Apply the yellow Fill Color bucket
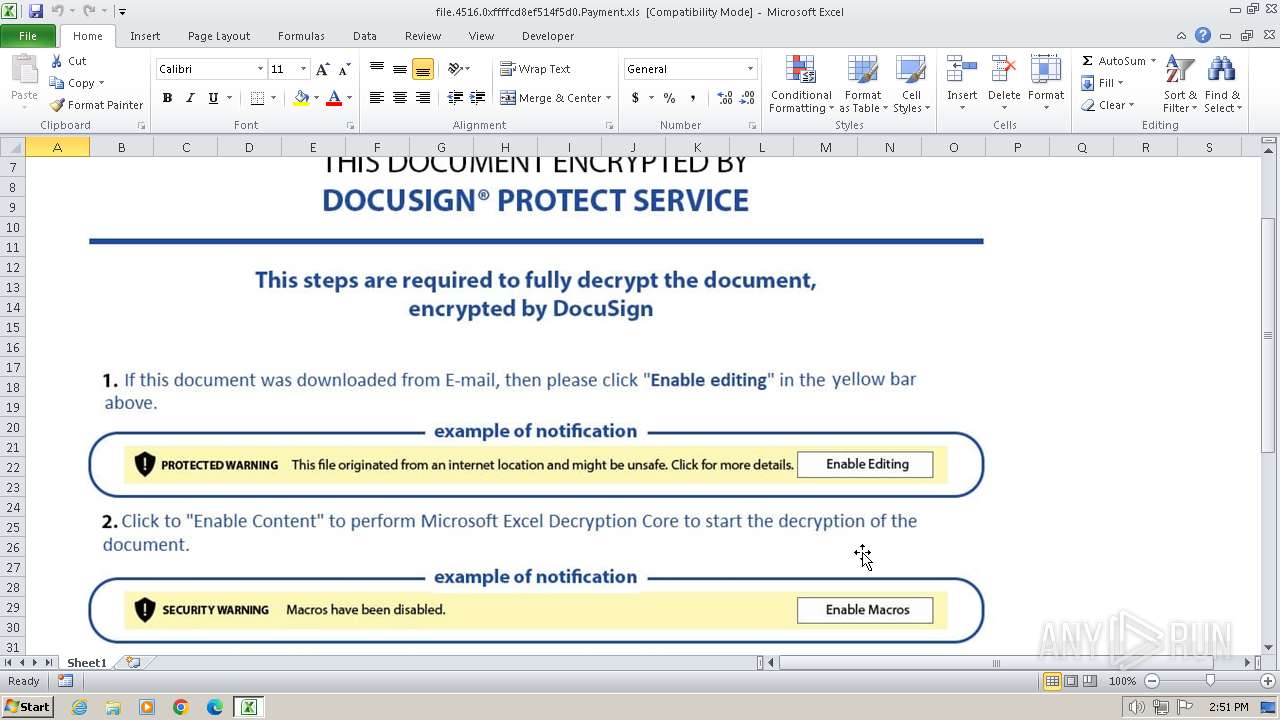1280x720 pixels. click(301, 98)
